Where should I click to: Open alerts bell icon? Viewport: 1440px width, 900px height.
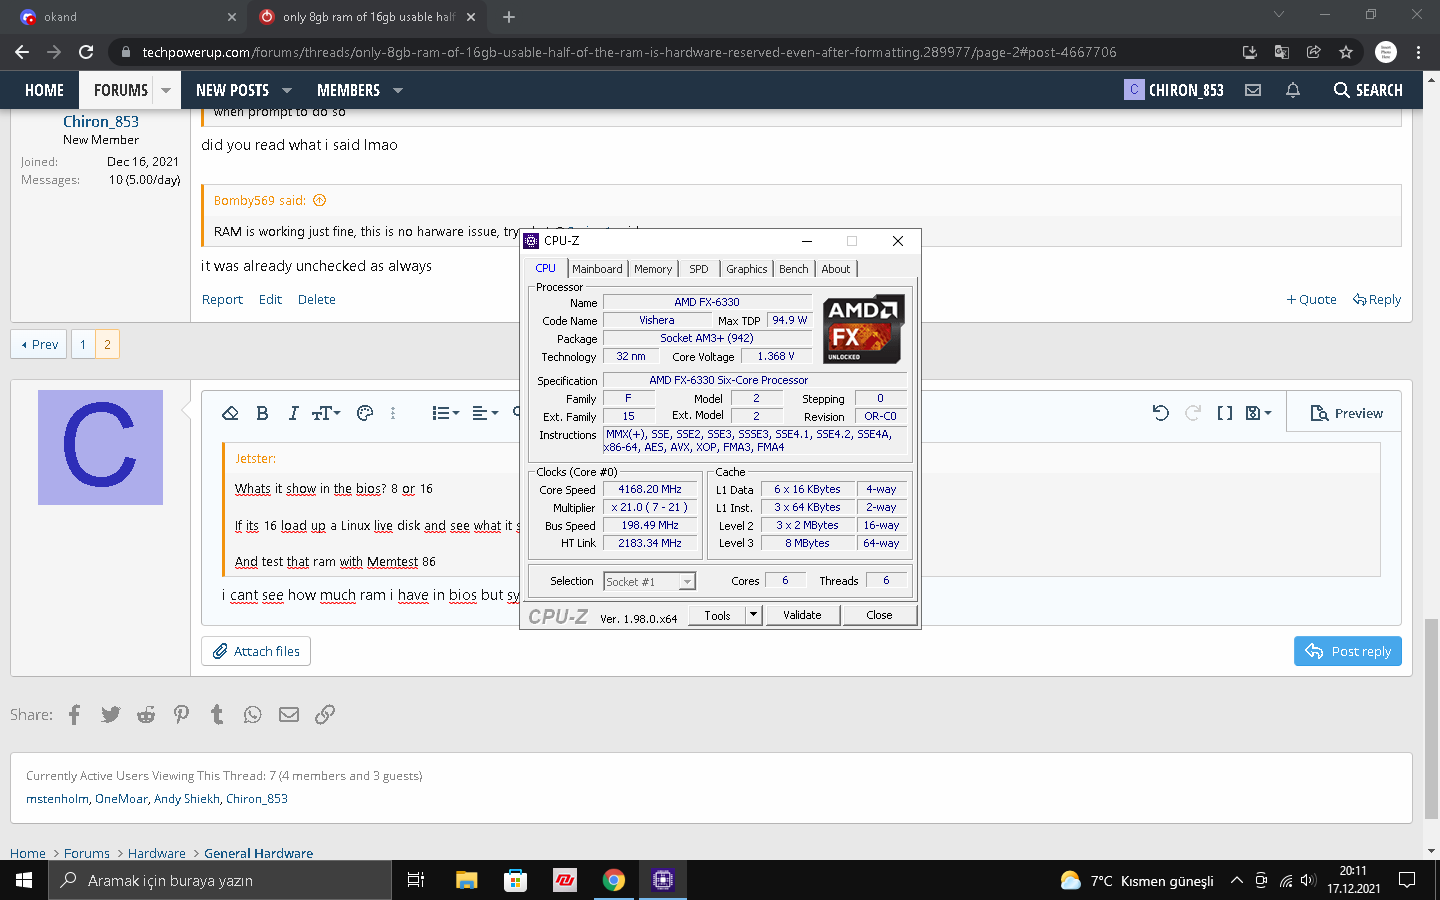pos(1293,90)
